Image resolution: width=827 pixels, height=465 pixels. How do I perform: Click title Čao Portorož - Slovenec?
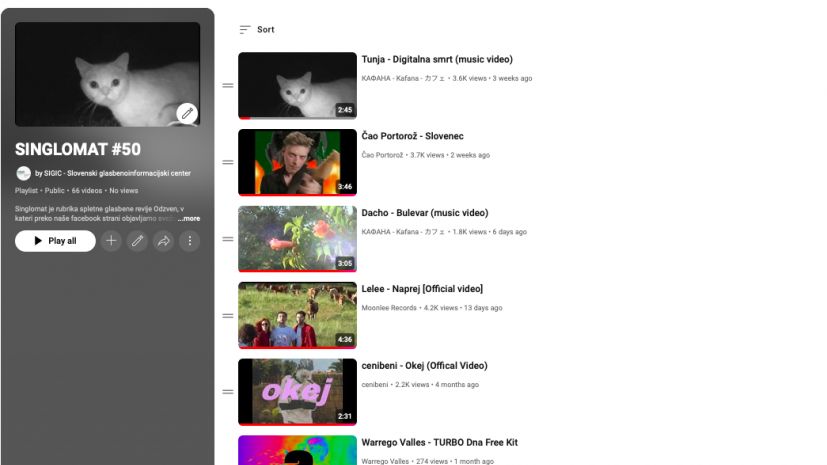coord(412,136)
